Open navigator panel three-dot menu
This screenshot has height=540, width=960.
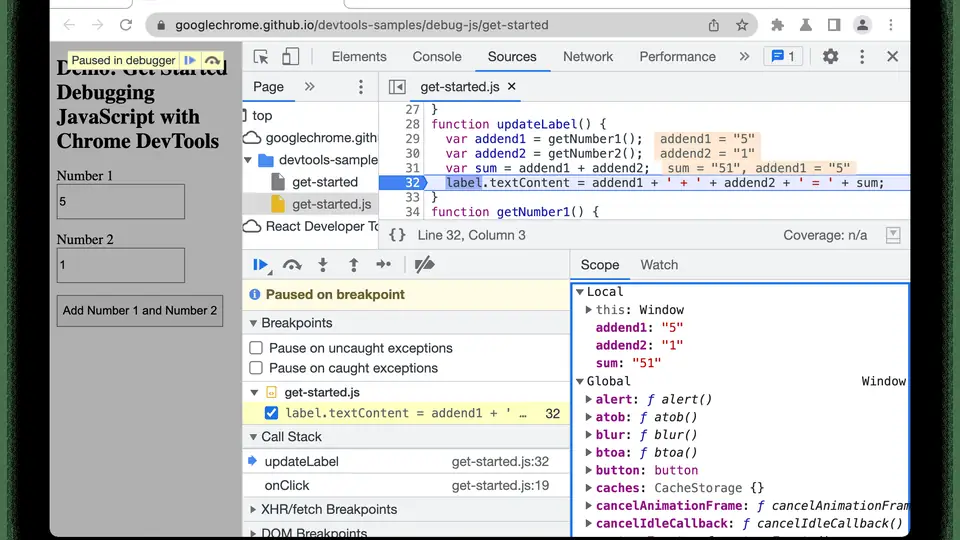(x=361, y=87)
